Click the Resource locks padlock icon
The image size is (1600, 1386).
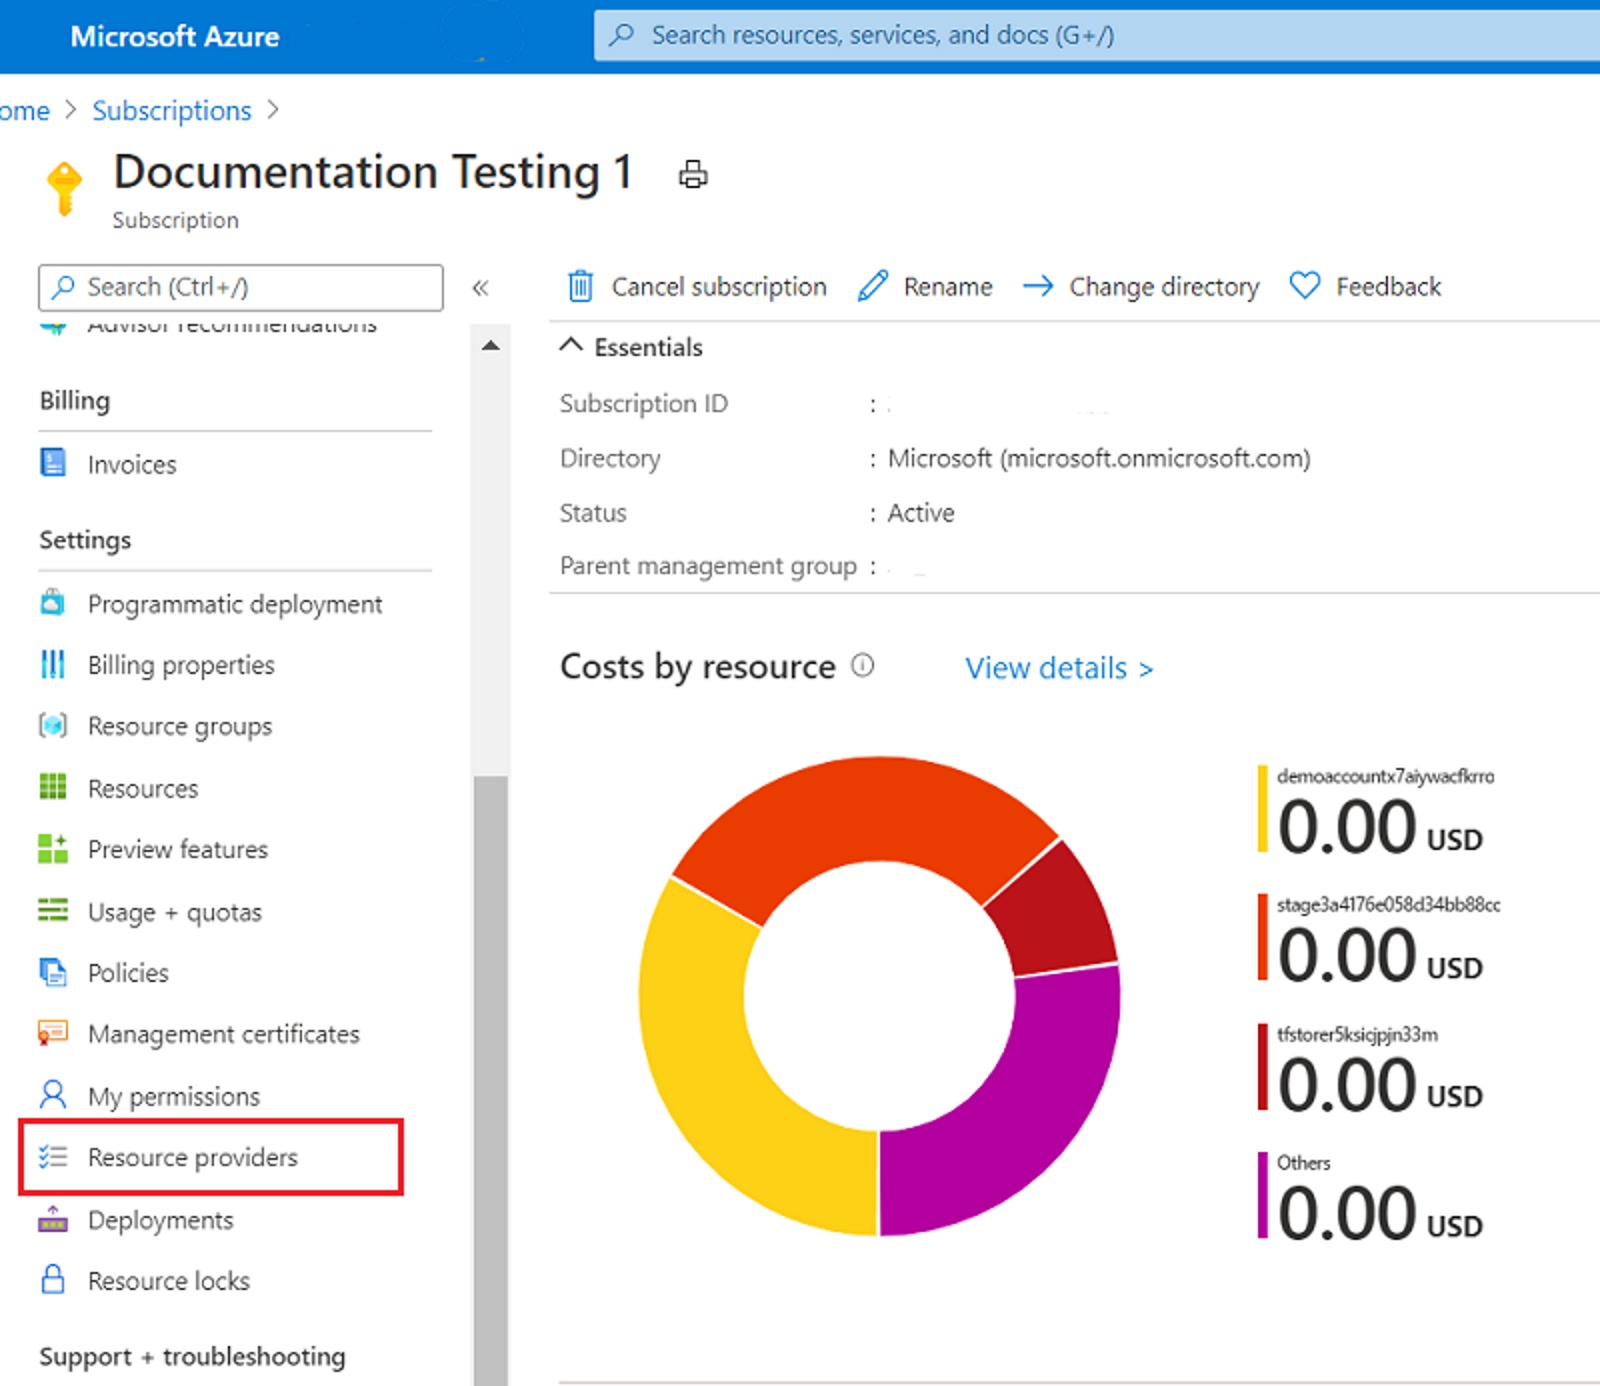53,1279
